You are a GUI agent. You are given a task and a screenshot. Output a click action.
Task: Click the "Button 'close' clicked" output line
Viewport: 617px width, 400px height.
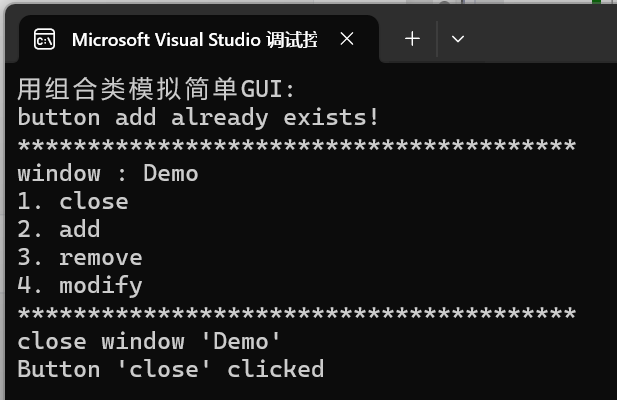coord(170,369)
